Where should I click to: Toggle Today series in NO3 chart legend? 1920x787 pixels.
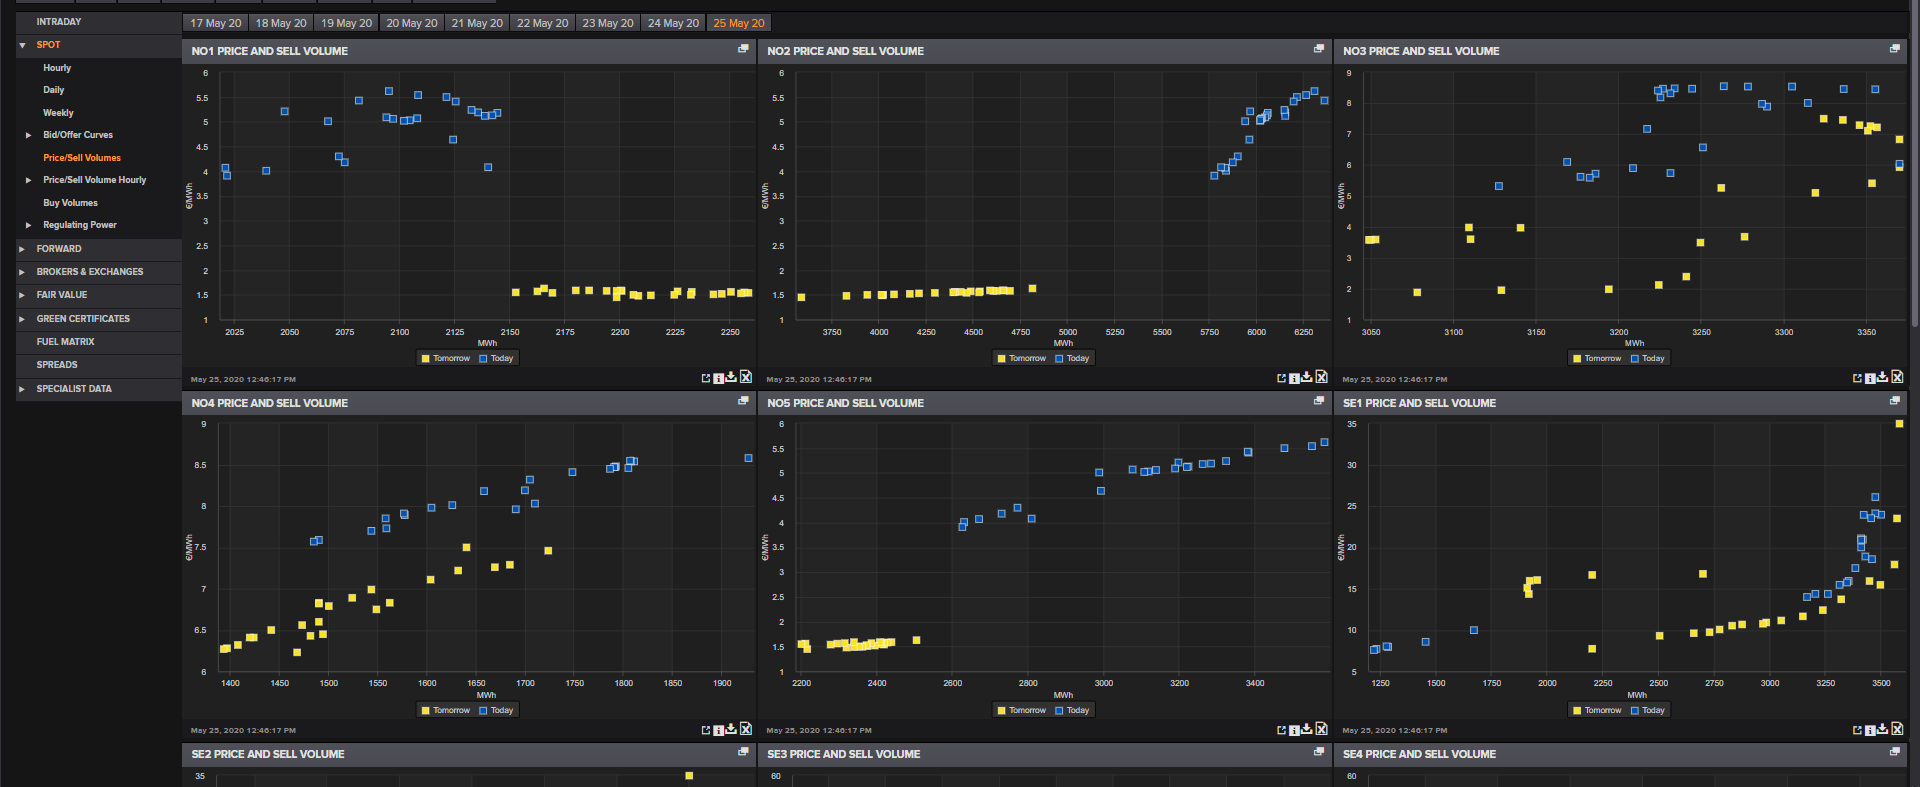(x=1647, y=358)
